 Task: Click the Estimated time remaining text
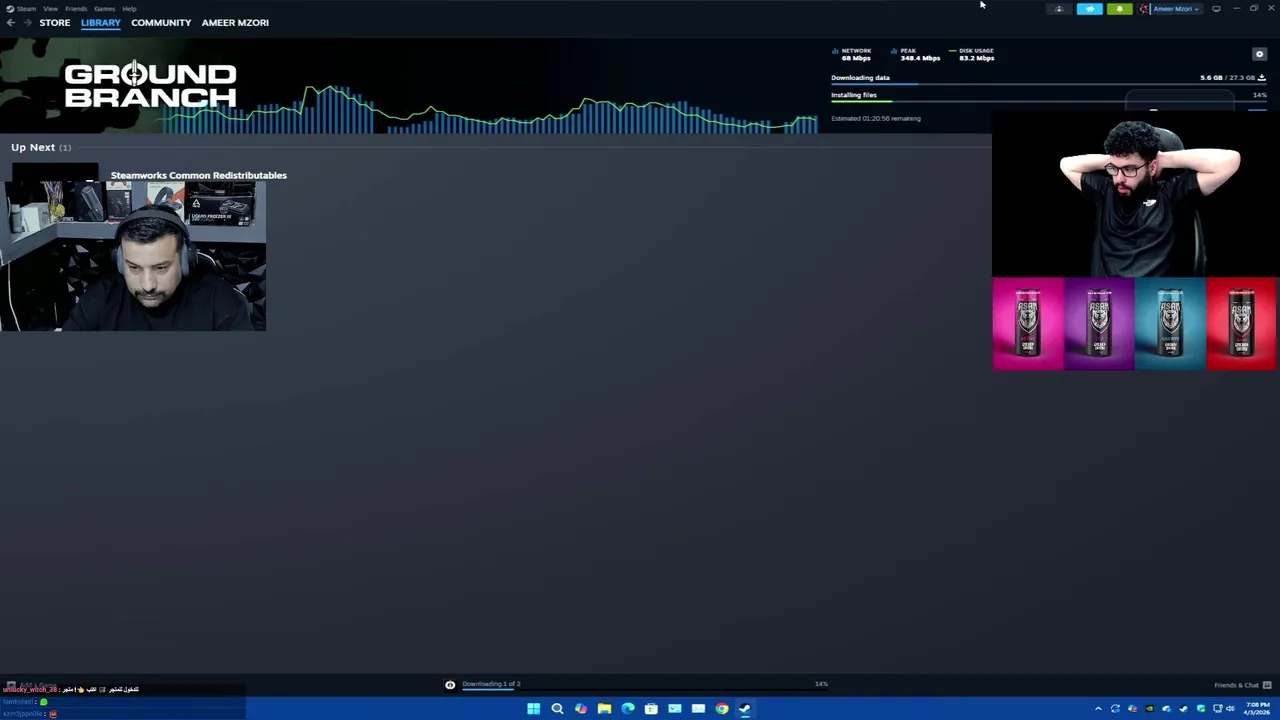(876, 118)
